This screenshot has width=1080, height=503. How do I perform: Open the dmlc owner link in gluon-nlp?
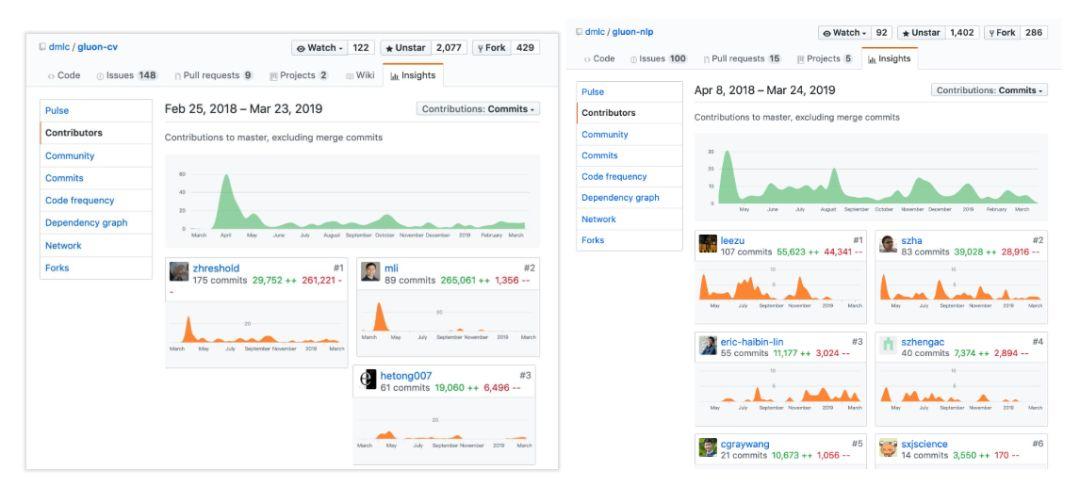pos(594,32)
